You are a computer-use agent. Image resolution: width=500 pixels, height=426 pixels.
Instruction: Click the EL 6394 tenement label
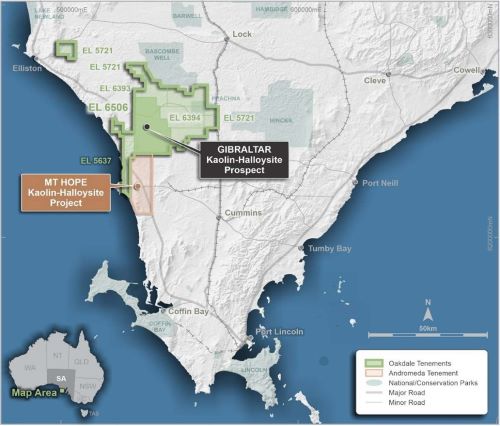pos(185,117)
